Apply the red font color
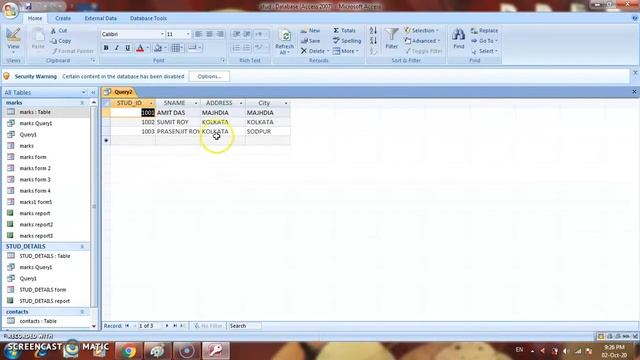 click(x=140, y=48)
